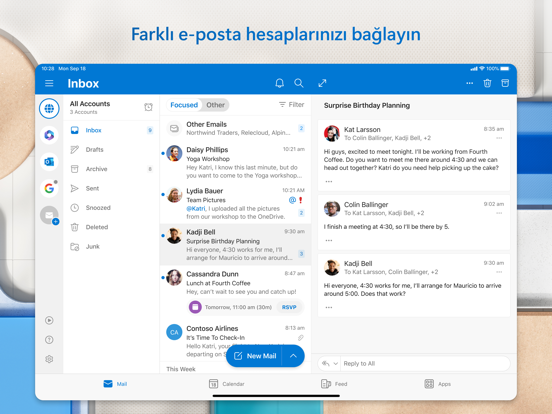This screenshot has height=414, width=552.
Task: Open the Sent folder
Action: coord(111,188)
